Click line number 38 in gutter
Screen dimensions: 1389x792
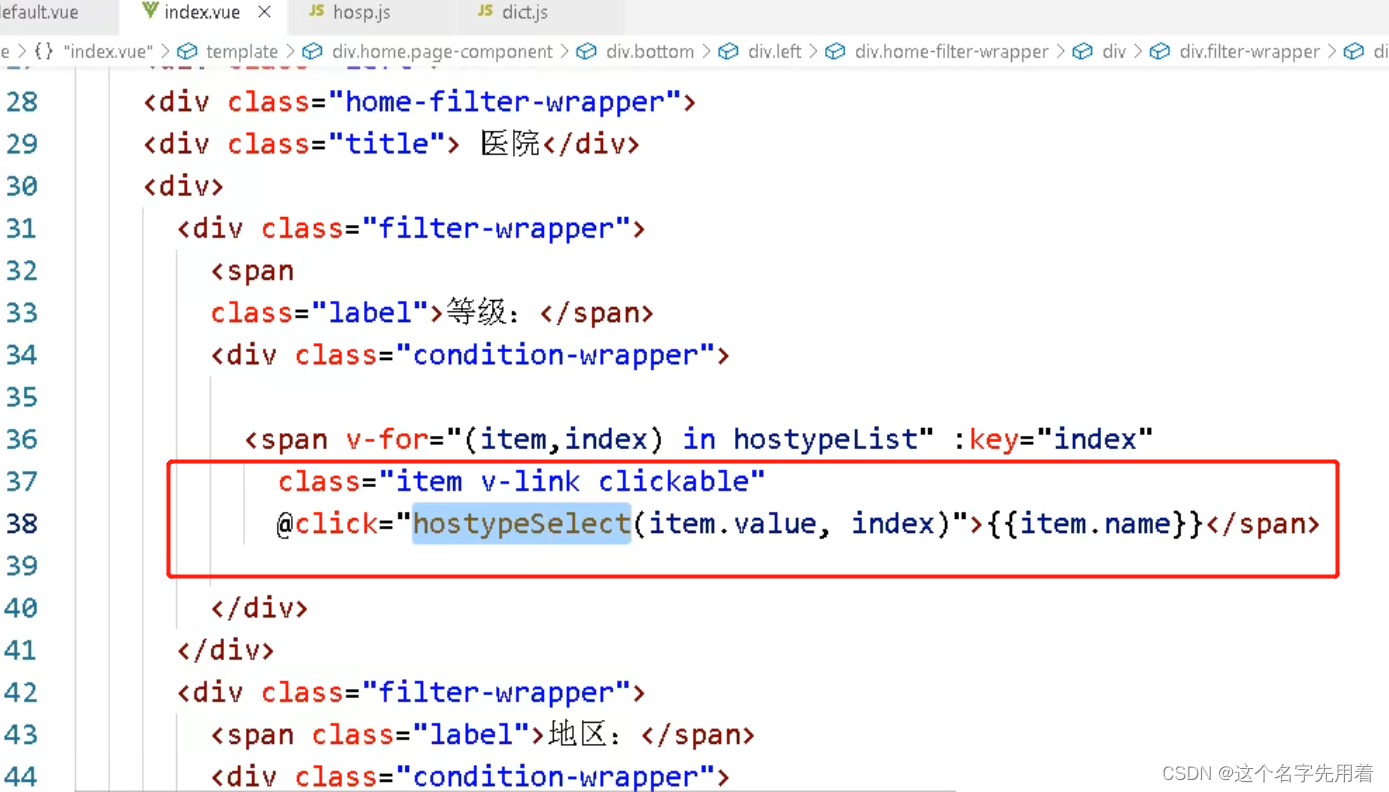[21, 523]
